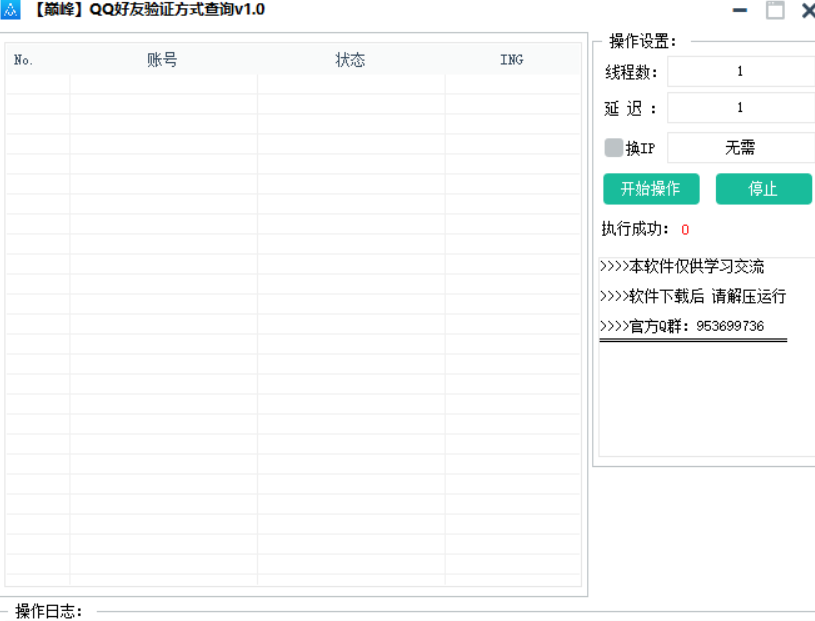Click the 状态 column header
The height and width of the screenshot is (621, 815).
point(350,59)
